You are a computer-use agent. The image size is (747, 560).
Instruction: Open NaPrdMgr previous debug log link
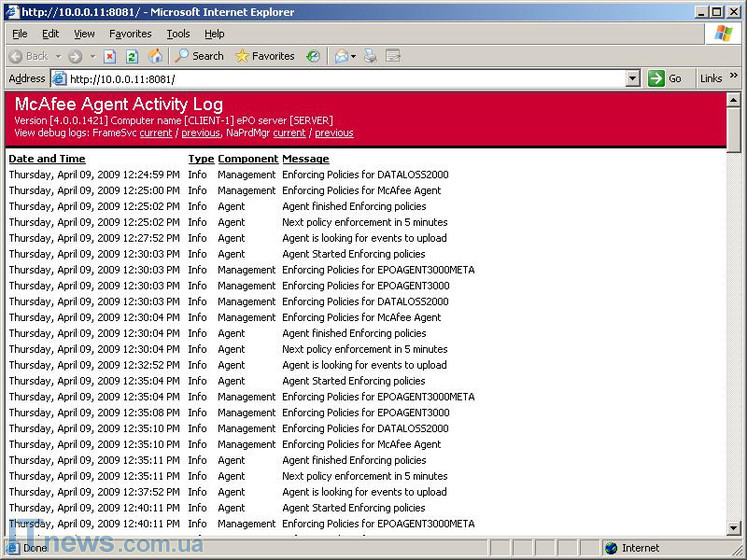334,133
